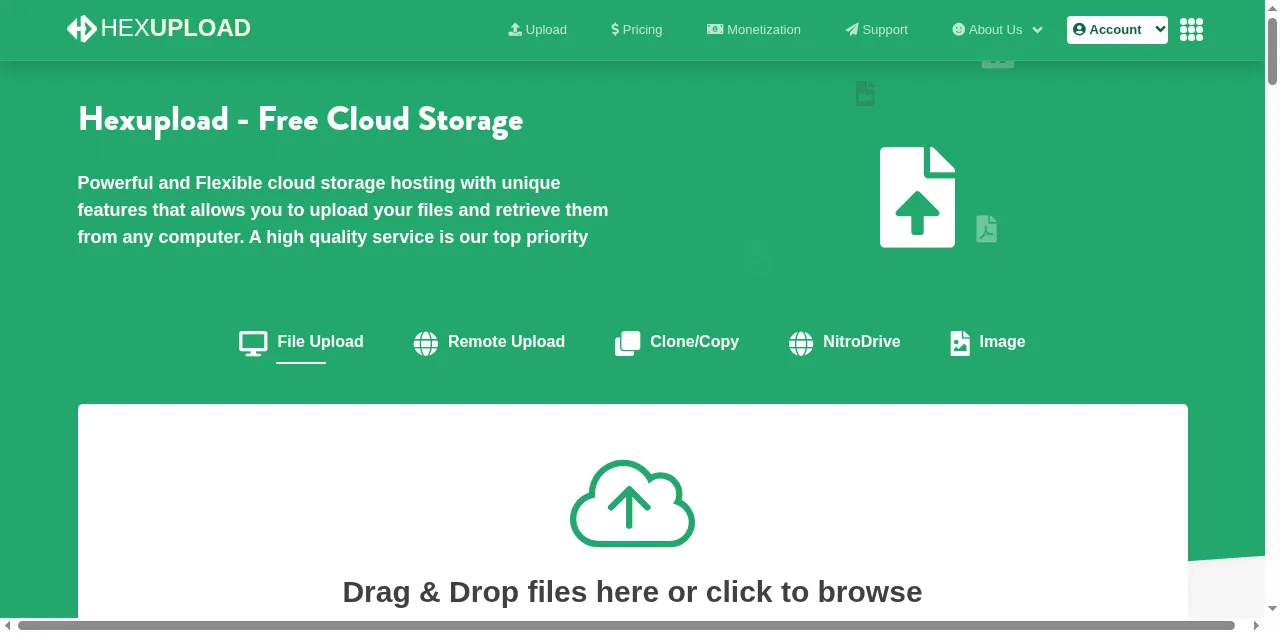Open the Monetization page
Image resolution: width=1280 pixels, height=633 pixels.
764,29
